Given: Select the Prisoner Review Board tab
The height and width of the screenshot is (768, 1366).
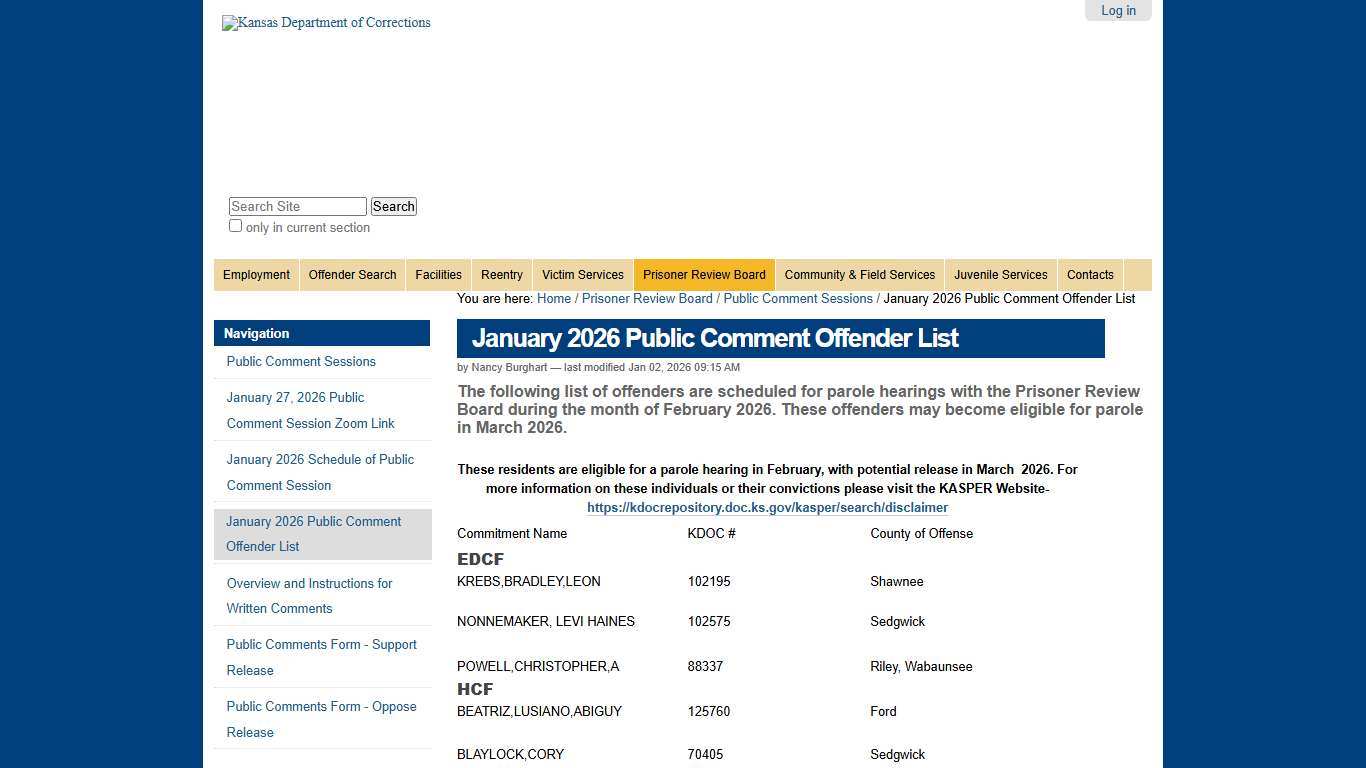Looking at the screenshot, I should (704, 274).
